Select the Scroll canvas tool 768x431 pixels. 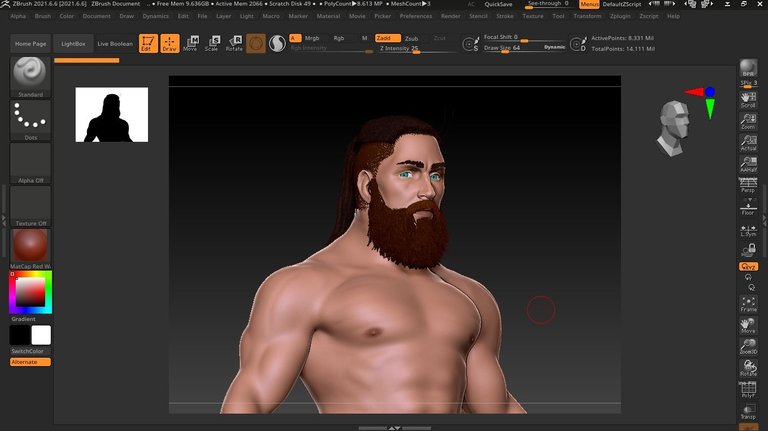pos(748,99)
